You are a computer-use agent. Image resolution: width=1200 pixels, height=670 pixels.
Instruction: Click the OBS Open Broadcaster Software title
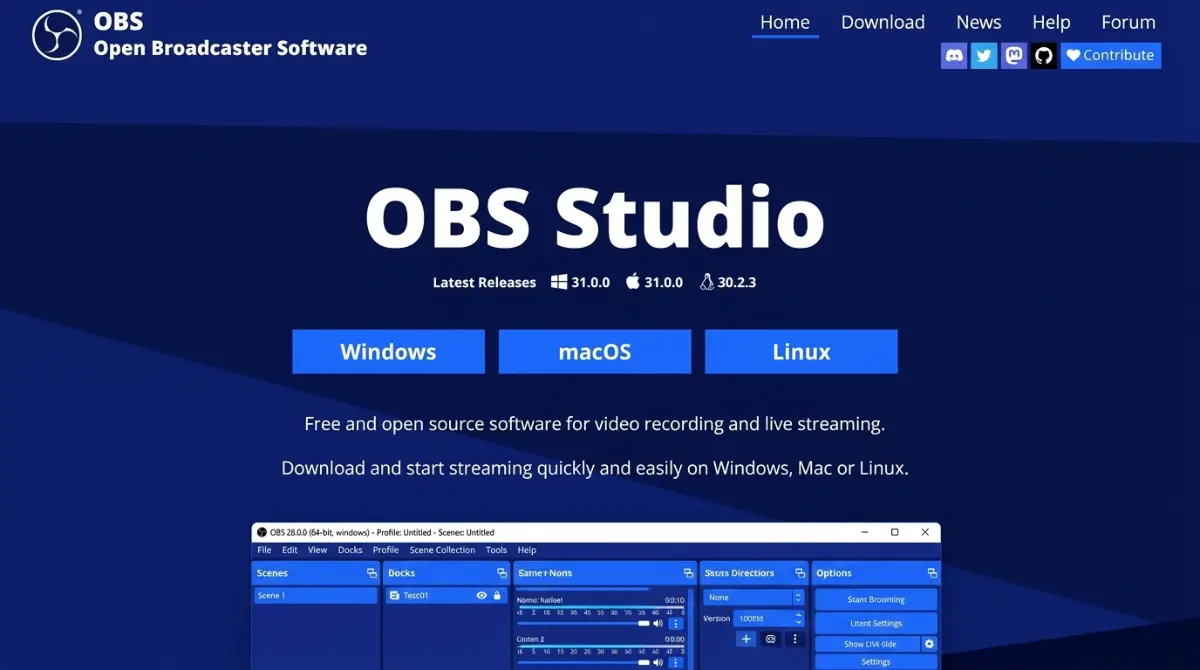230,35
